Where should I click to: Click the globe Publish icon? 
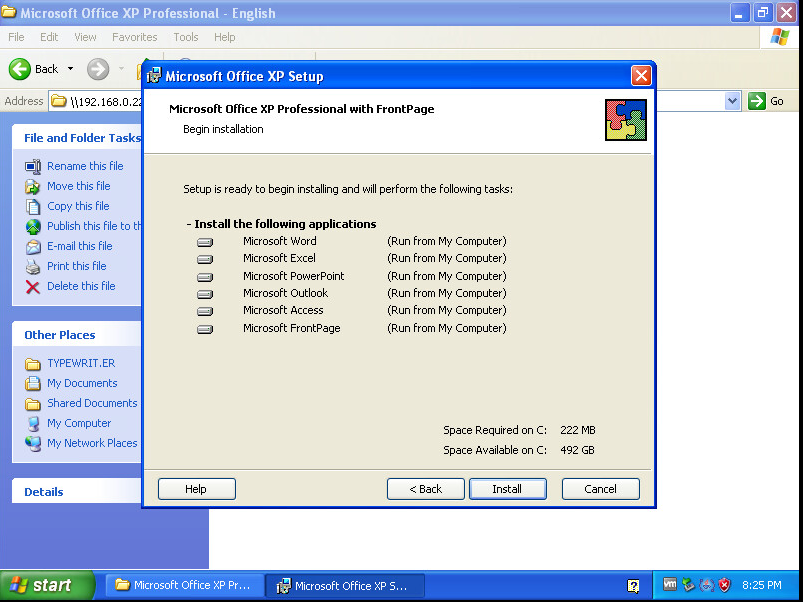click(x=33, y=227)
